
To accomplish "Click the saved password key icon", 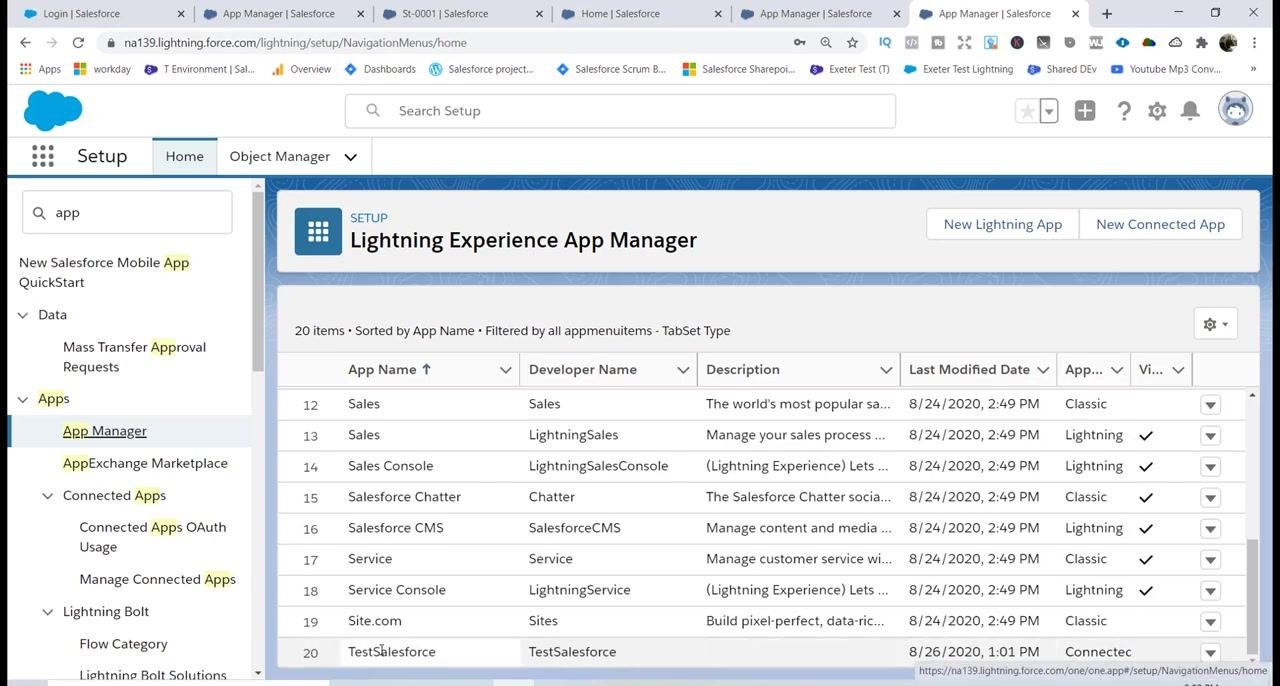I will point(799,43).
